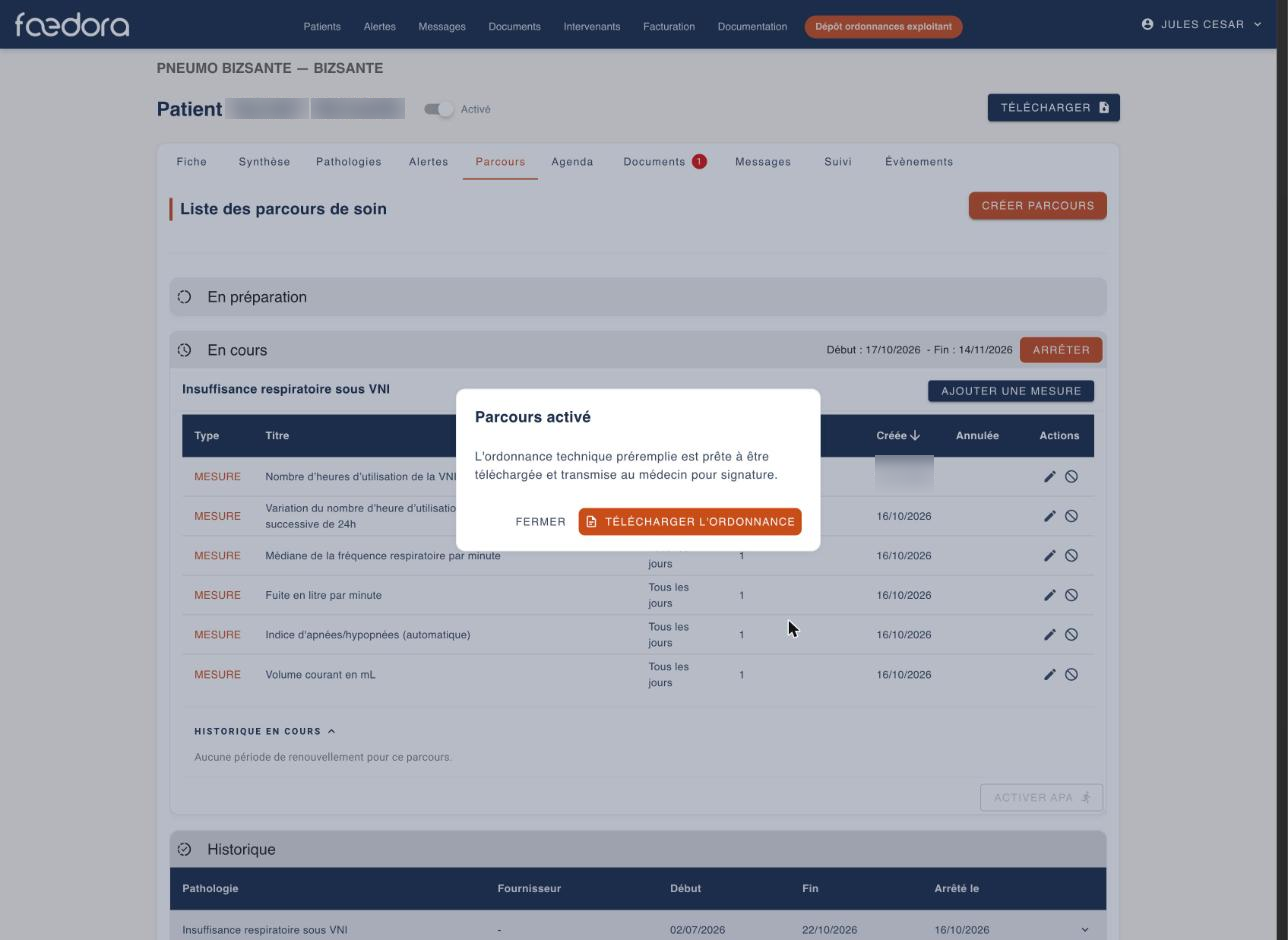Expand the En préparation section

point(638,297)
